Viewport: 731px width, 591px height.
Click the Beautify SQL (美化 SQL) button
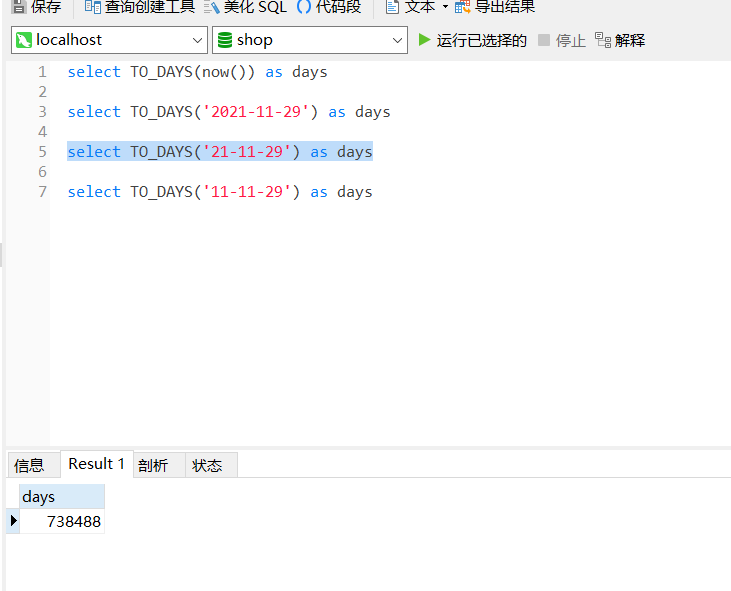(245, 7)
